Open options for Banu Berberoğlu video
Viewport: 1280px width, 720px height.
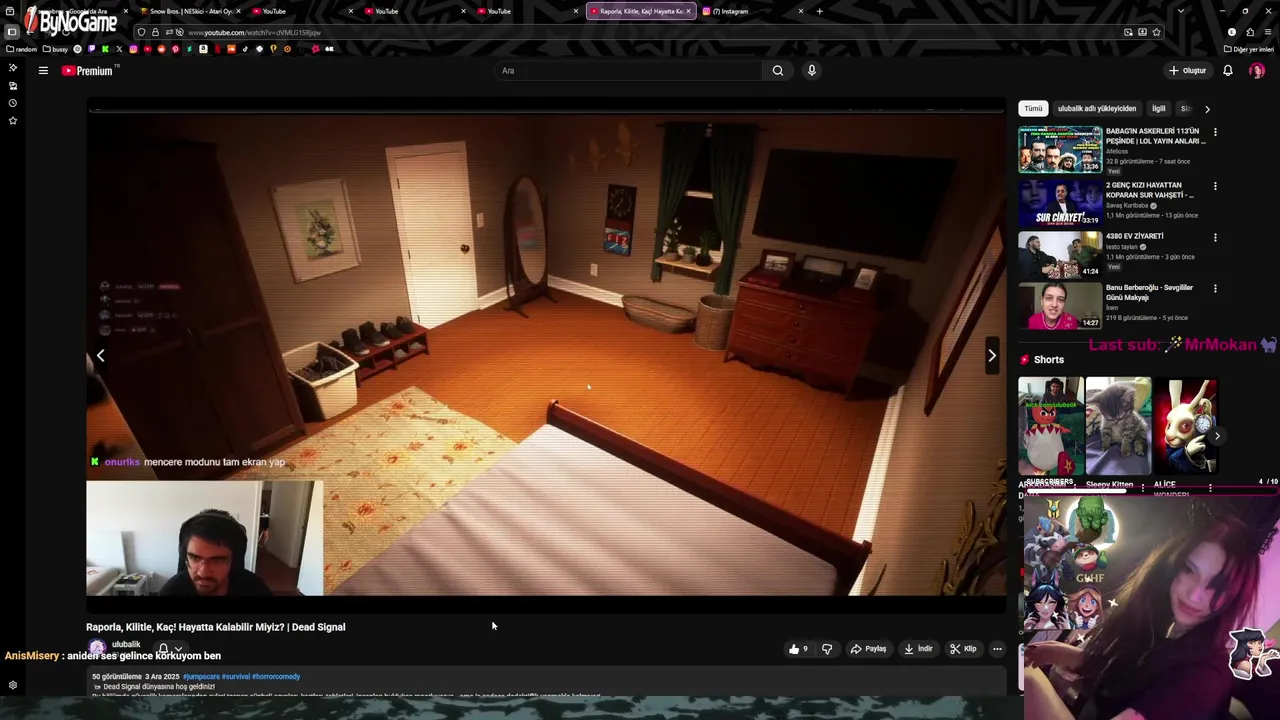click(x=1215, y=289)
